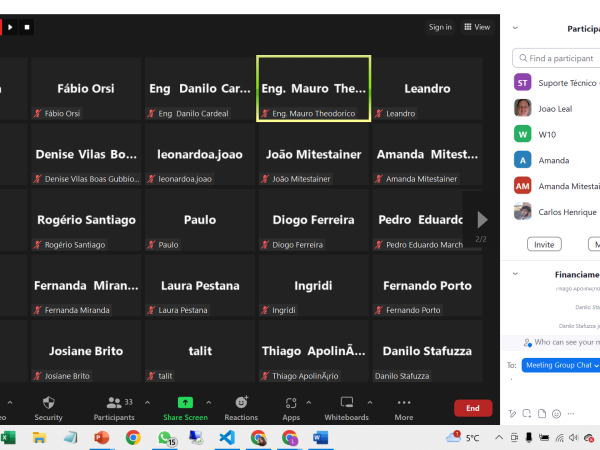Expand the Share Screen options arrow
The height and width of the screenshot is (450, 600).
(209, 403)
